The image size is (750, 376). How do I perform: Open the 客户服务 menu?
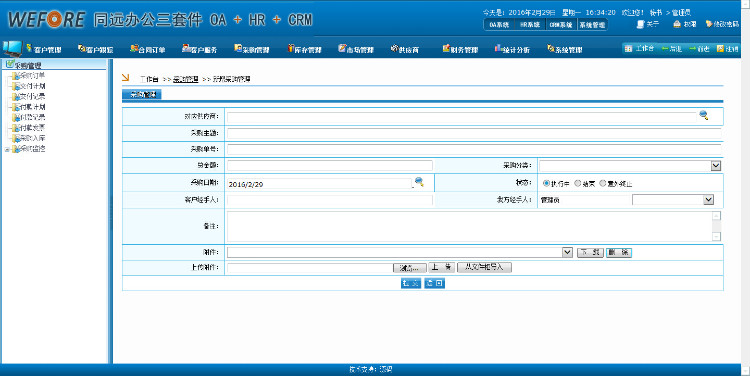point(200,49)
